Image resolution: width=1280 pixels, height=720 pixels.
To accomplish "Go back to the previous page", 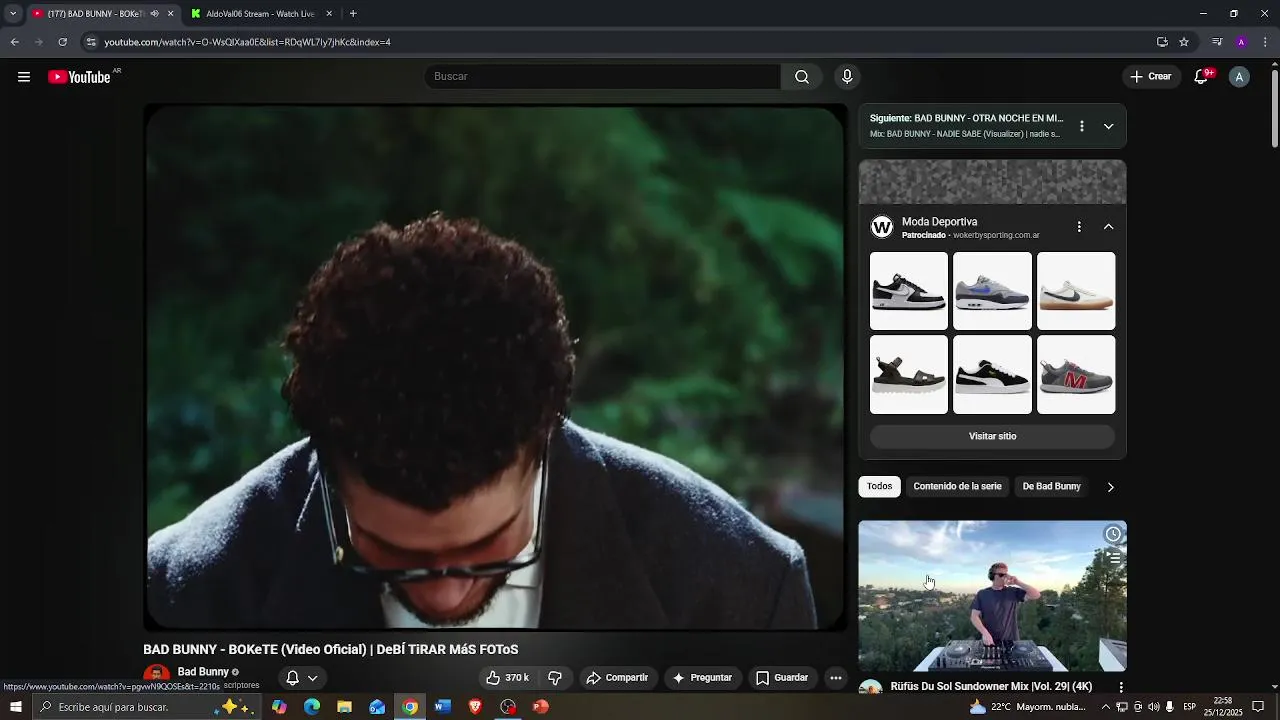I will point(14,42).
